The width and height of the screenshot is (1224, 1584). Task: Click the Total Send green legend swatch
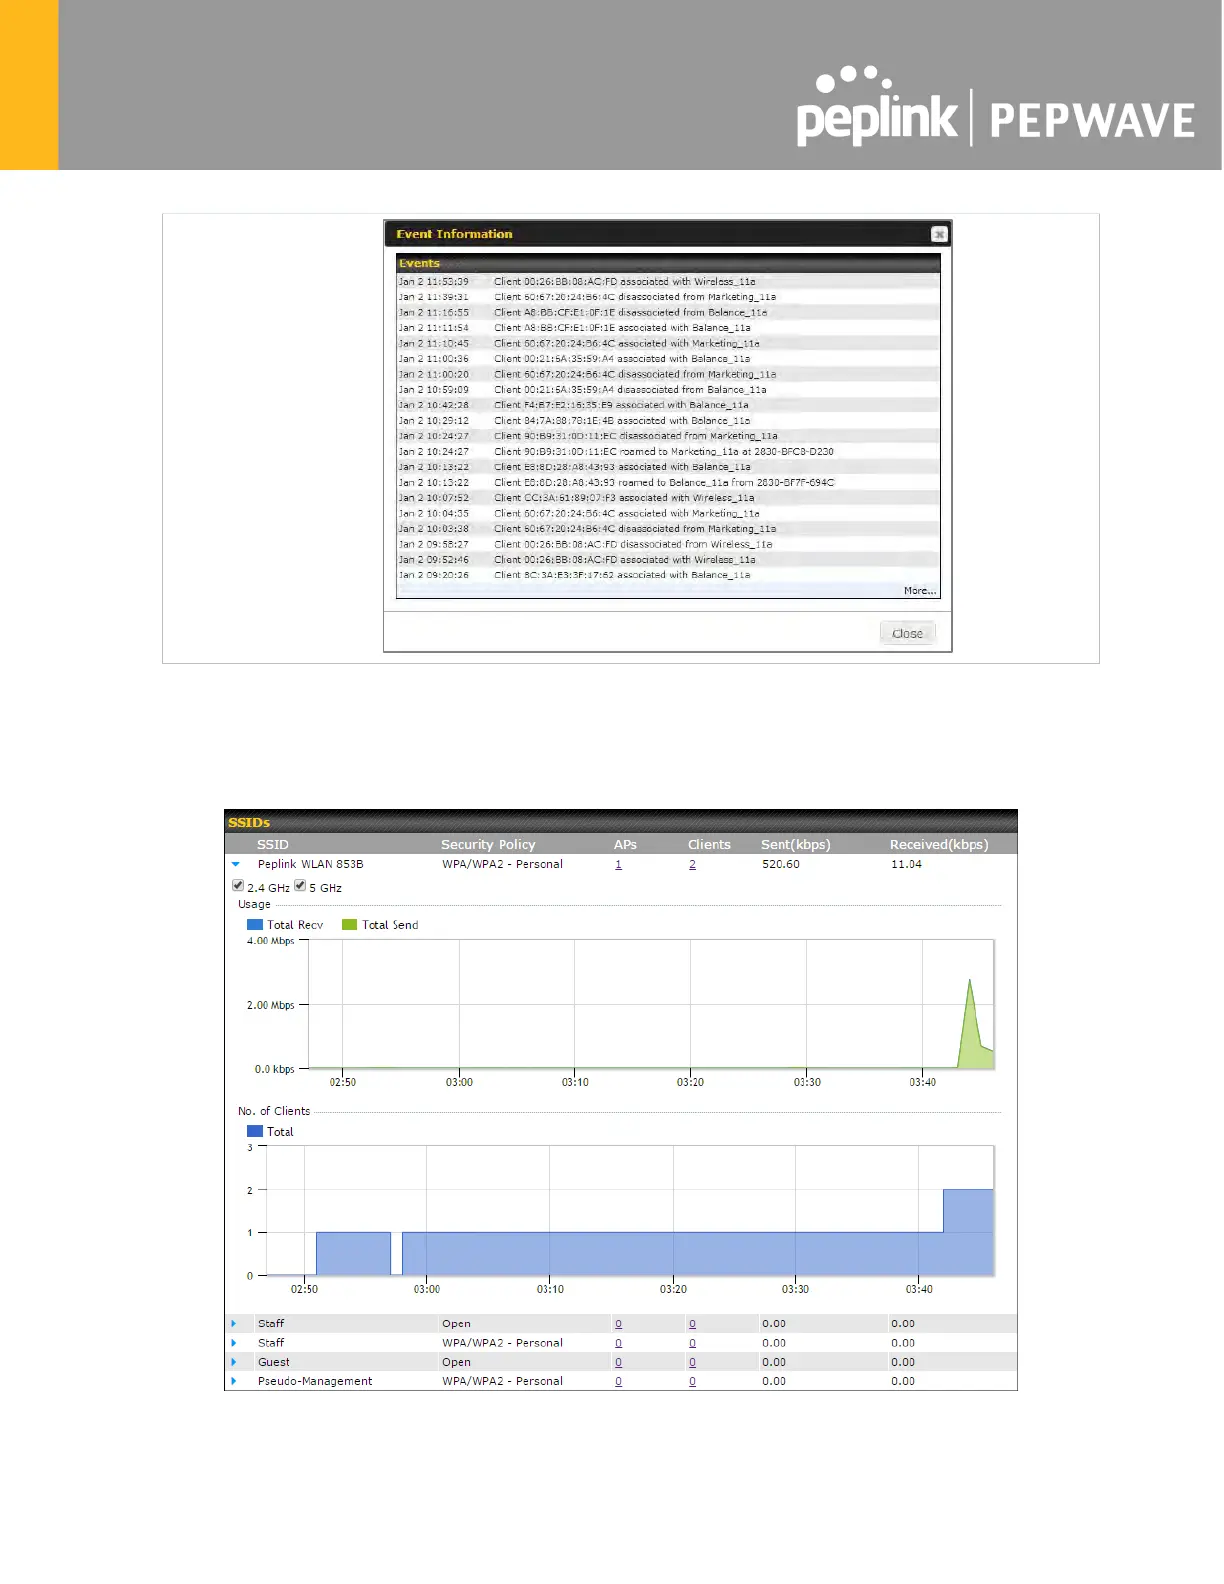349,925
